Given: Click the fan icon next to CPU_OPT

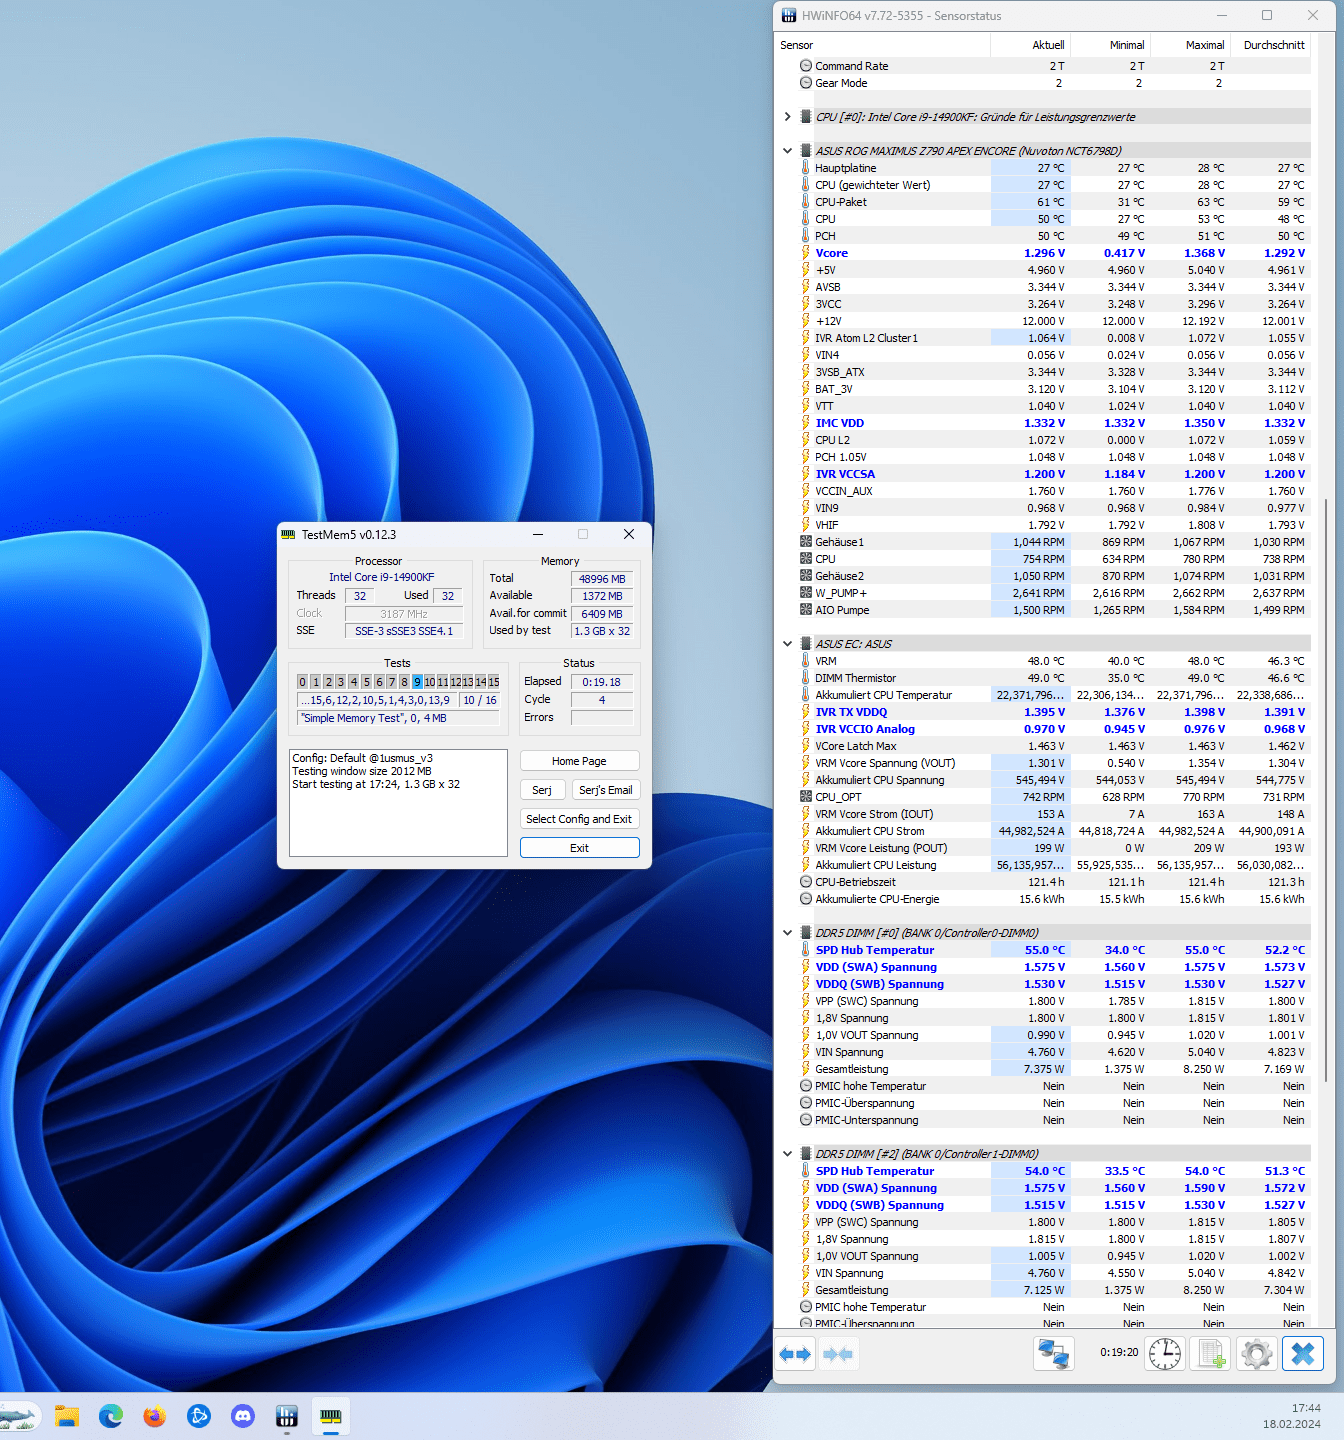Looking at the screenshot, I should tap(806, 797).
